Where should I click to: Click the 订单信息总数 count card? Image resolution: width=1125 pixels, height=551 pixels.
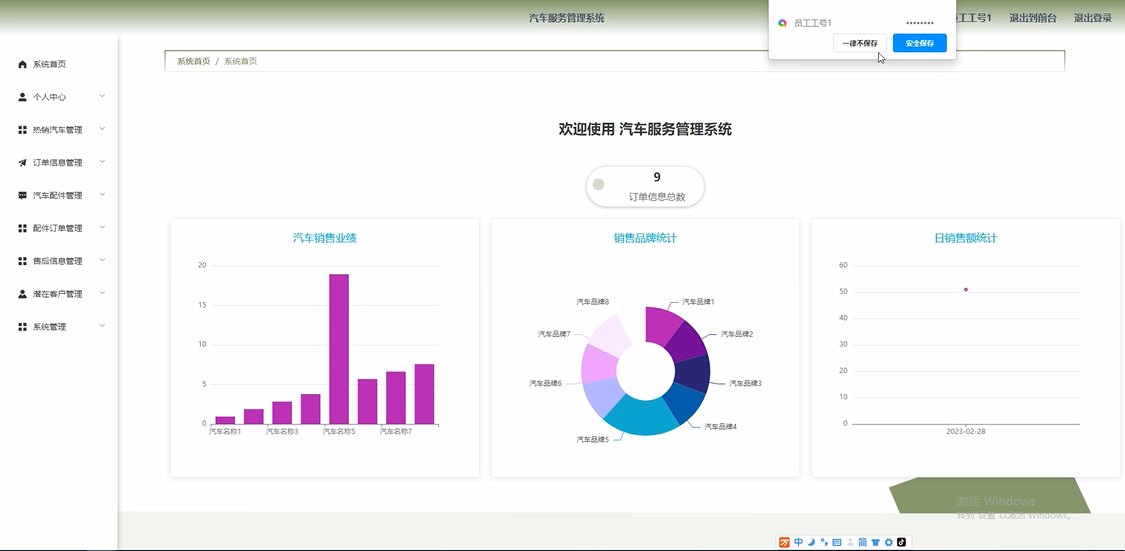pos(645,187)
